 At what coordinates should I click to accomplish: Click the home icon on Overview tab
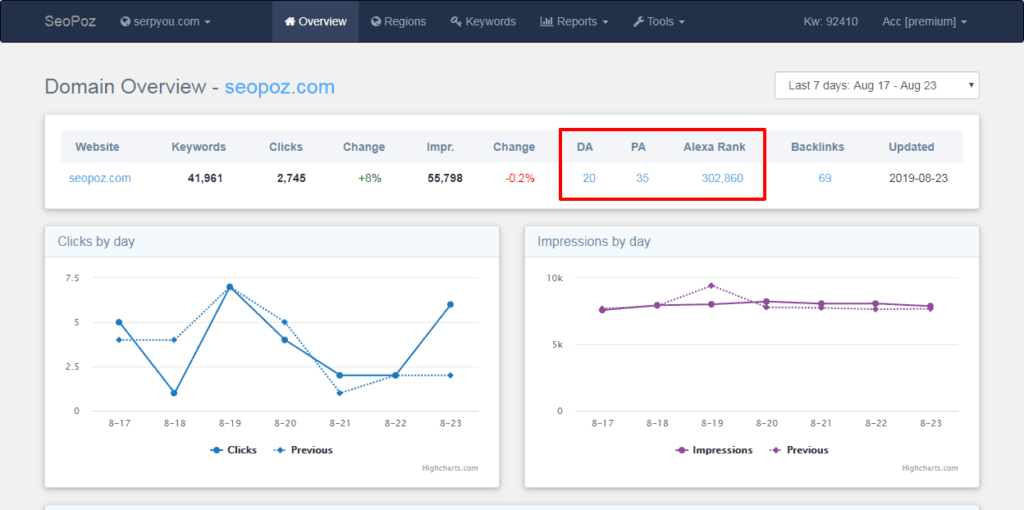coord(290,22)
